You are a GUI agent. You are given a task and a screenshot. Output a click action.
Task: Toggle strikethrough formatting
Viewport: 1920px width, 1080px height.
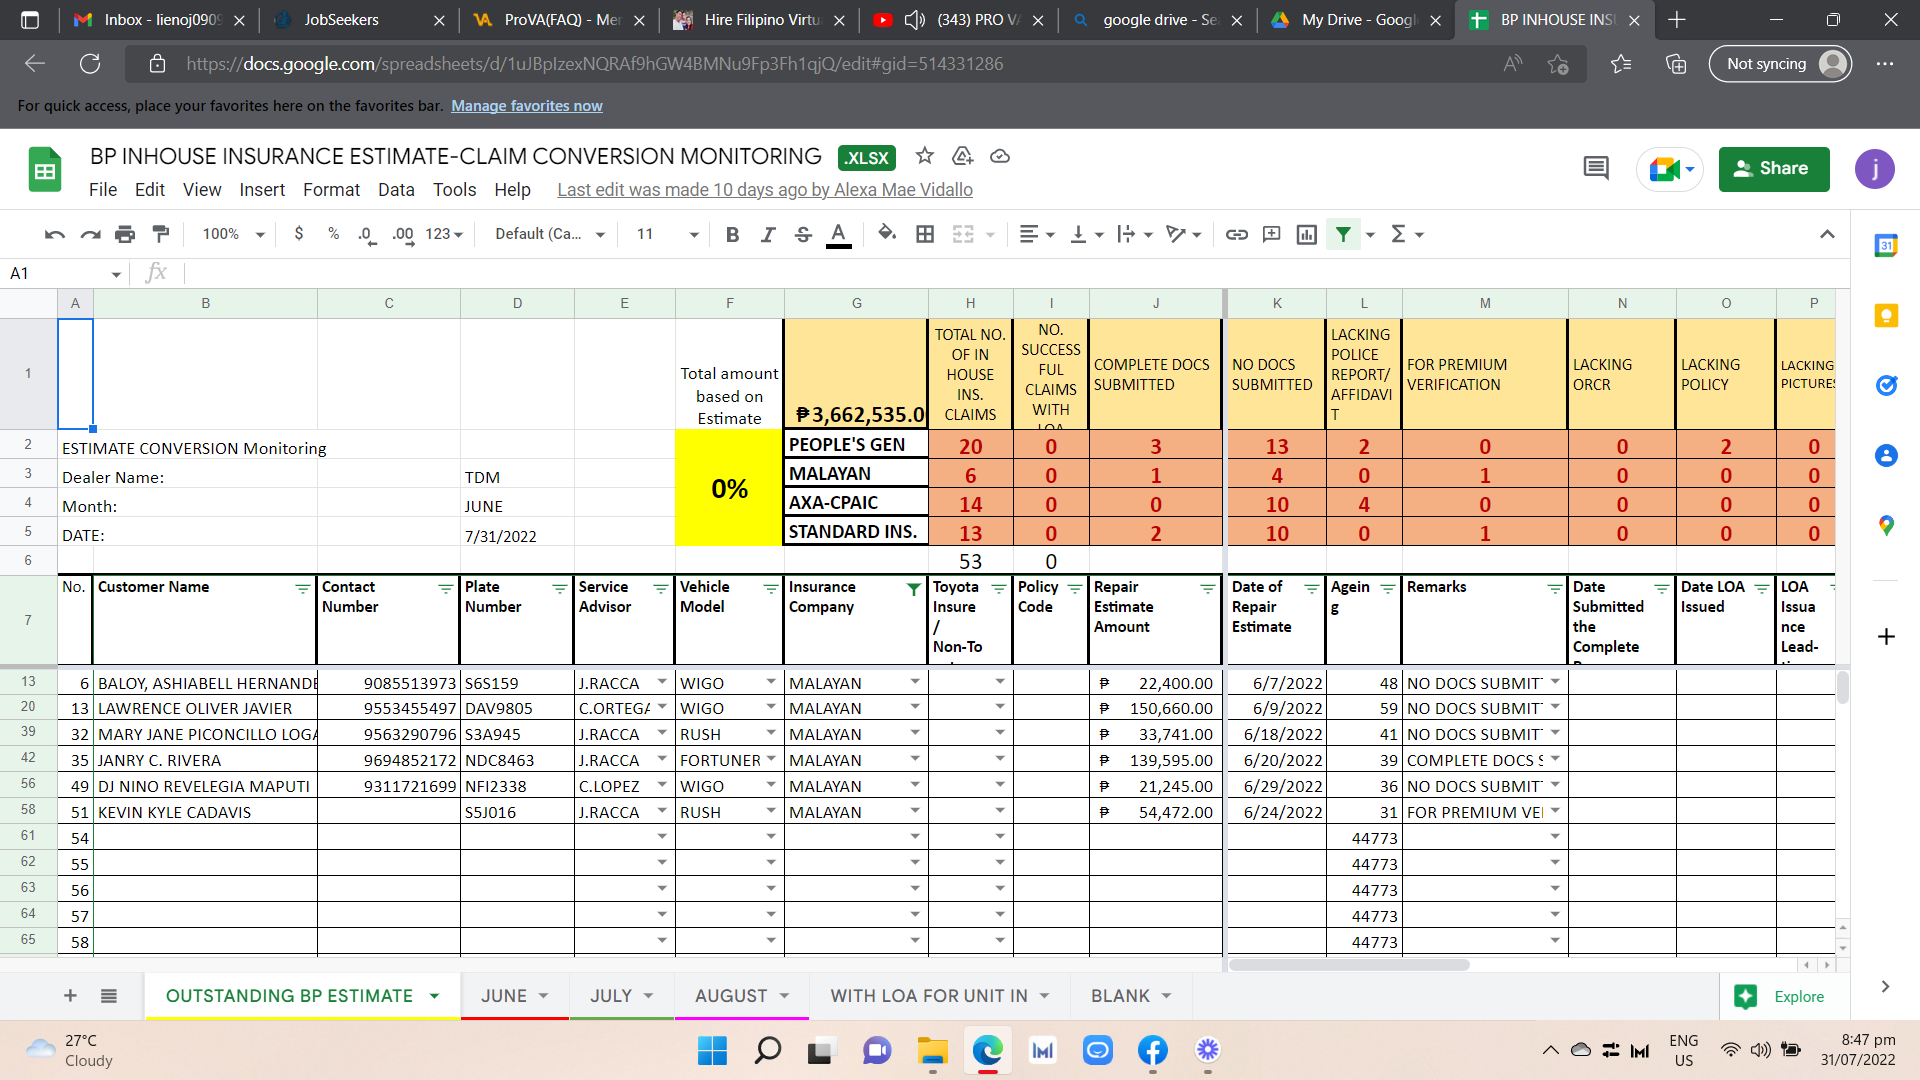coord(803,234)
